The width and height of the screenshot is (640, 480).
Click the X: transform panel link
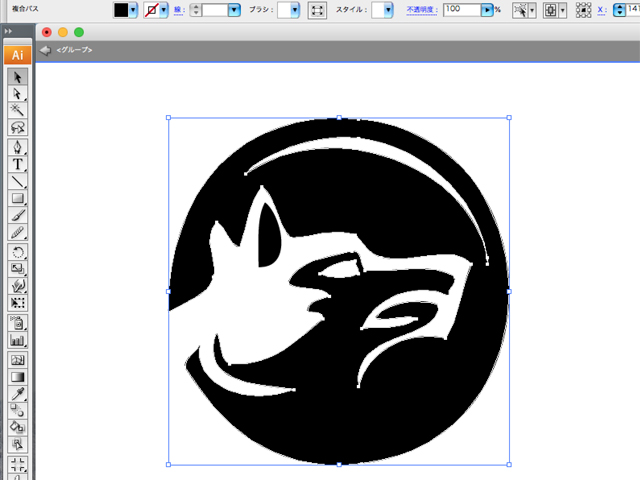[x=601, y=10]
